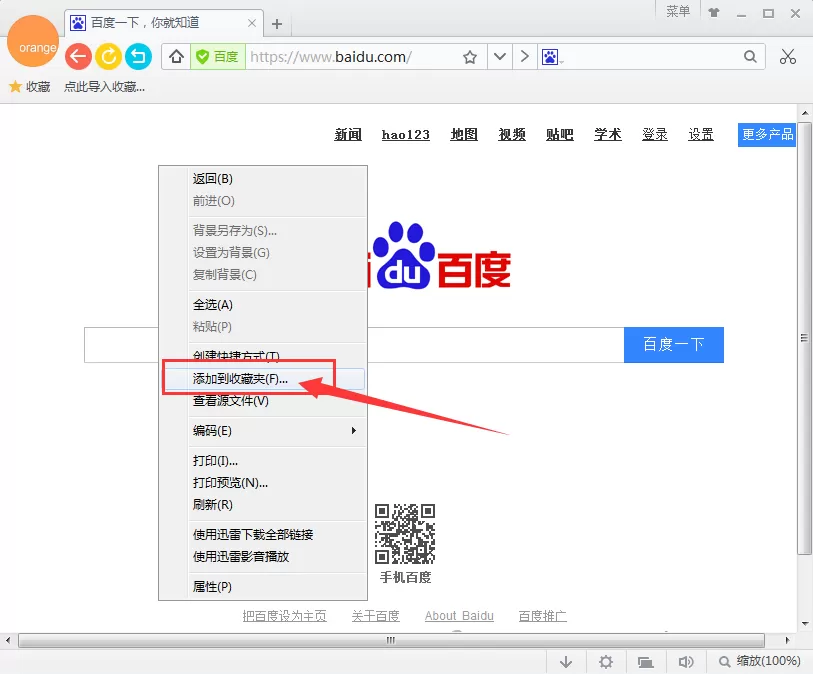This screenshot has height=674, width=813.
Task: Choose 返回(B) from context menu
Action: 263,179
